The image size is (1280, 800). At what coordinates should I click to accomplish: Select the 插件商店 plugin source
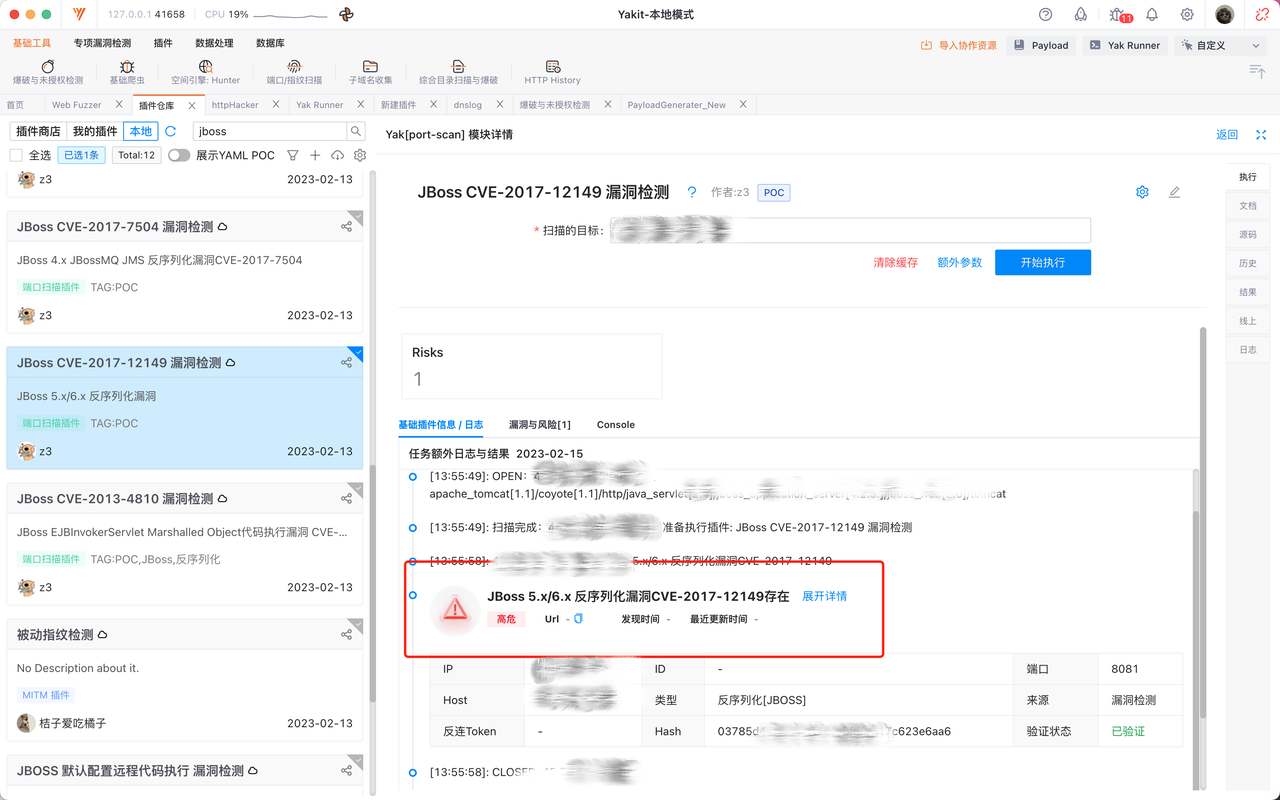(38, 131)
